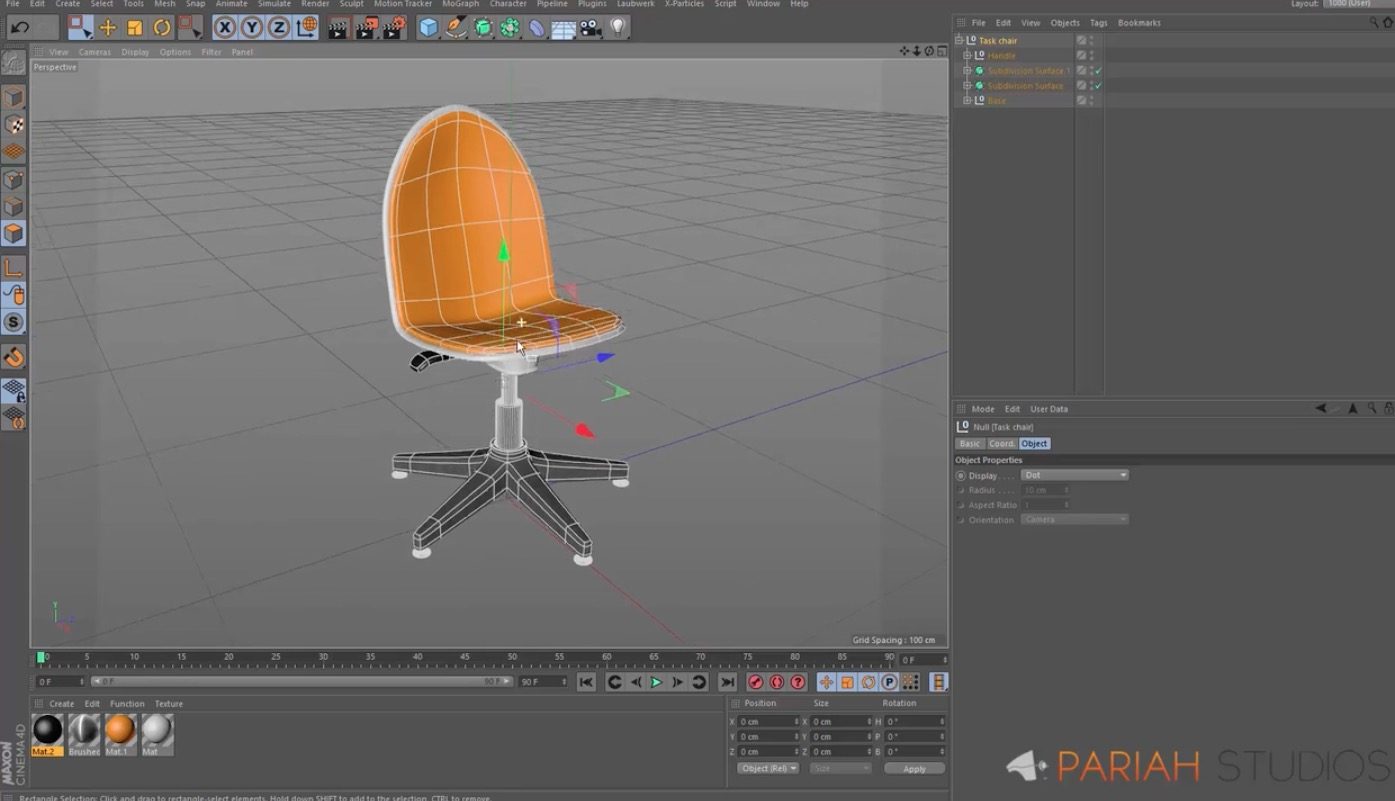Click the Undo arrow icon
The height and width of the screenshot is (801, 1395).
coord(20,28)
